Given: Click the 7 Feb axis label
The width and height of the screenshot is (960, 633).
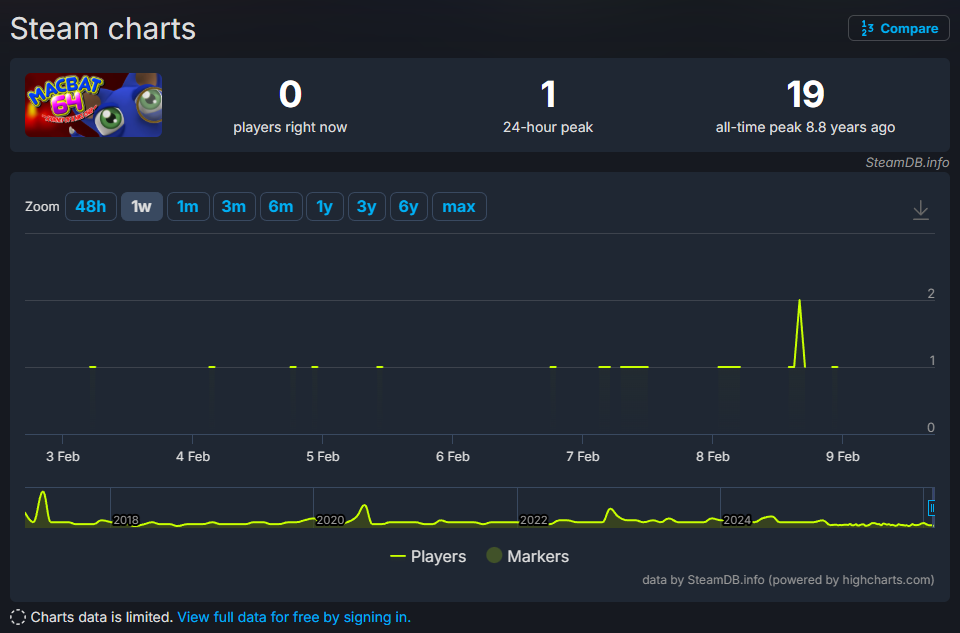Looking at the screenshot, I should pos(583,457).
